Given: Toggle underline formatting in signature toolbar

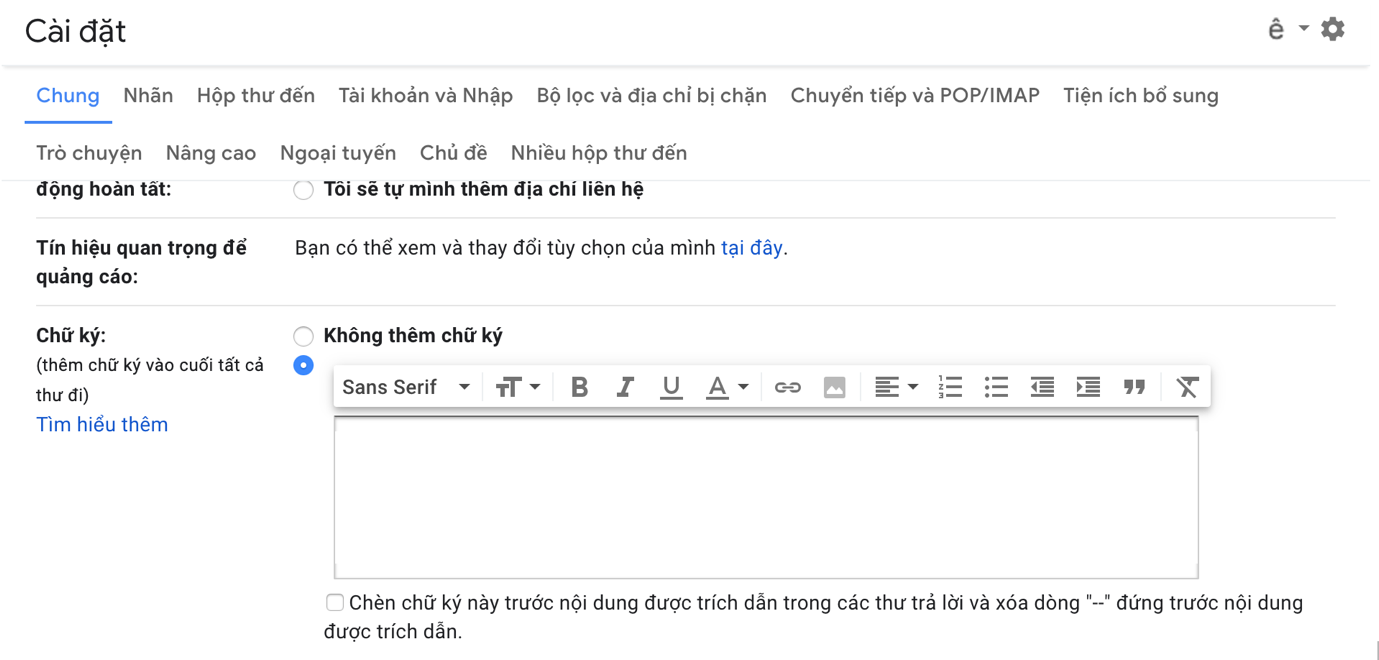Looking at the screenshot, I should coord(671,387).
